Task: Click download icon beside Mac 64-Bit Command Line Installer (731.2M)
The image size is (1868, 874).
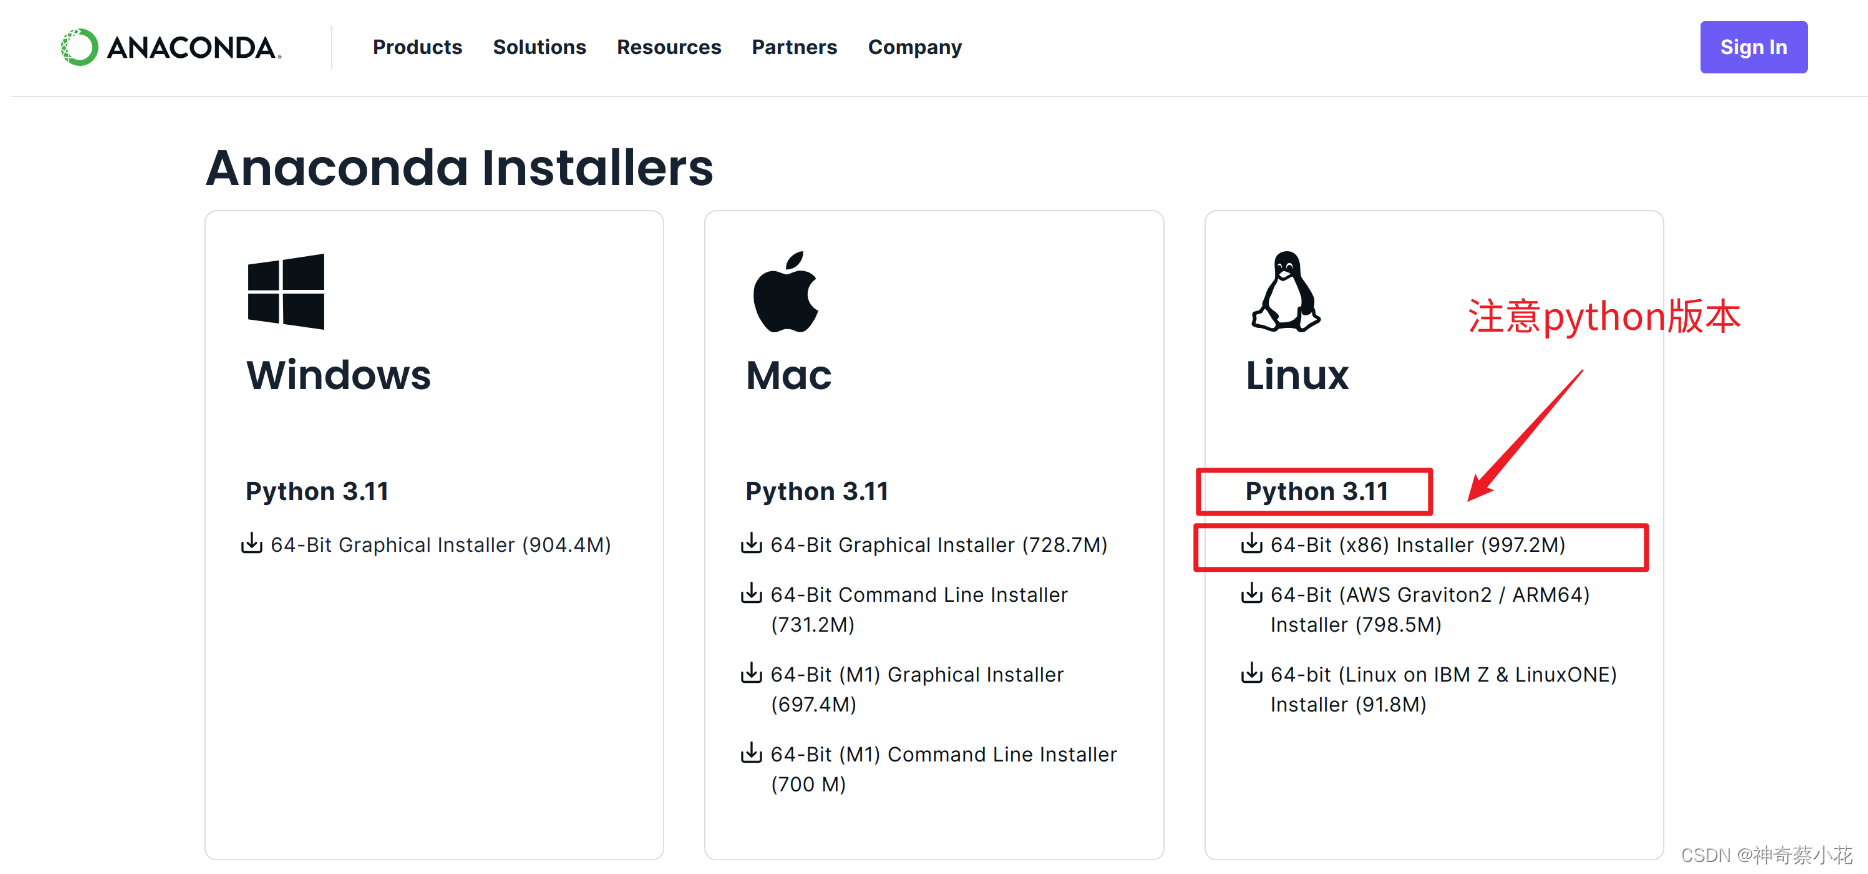Action: [751, 594]
